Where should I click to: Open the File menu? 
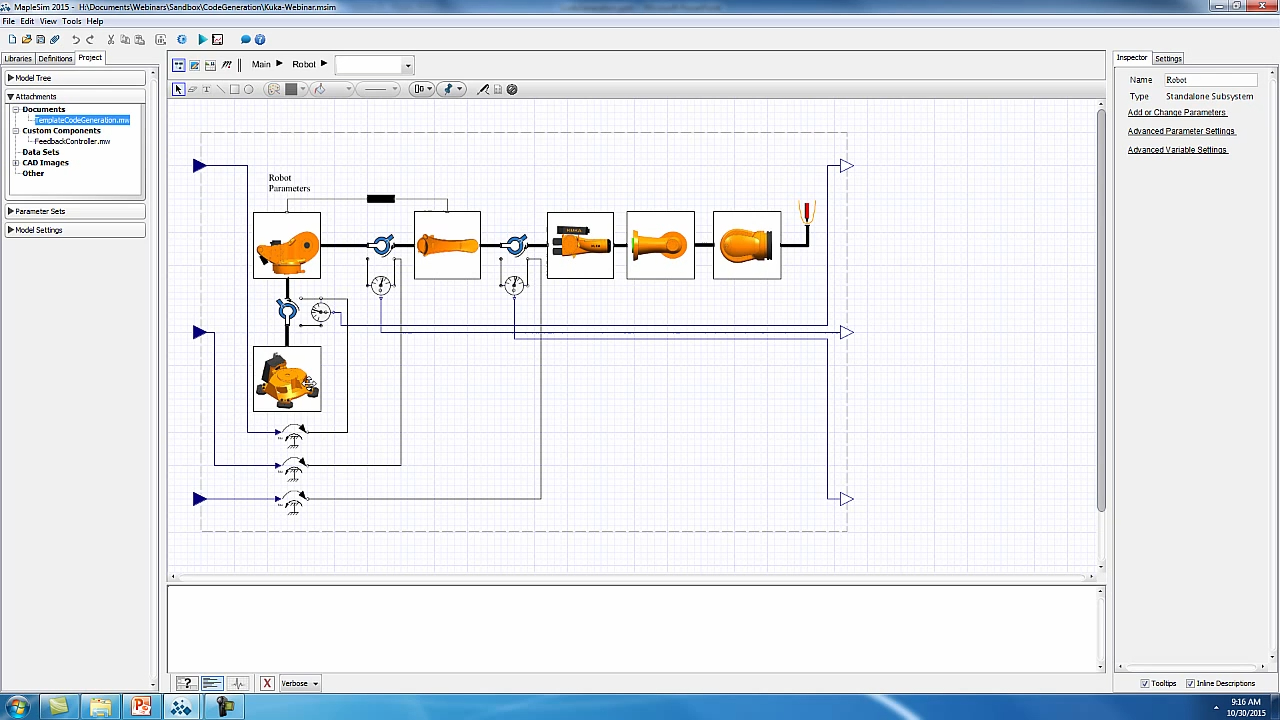(x=9, y=21)
